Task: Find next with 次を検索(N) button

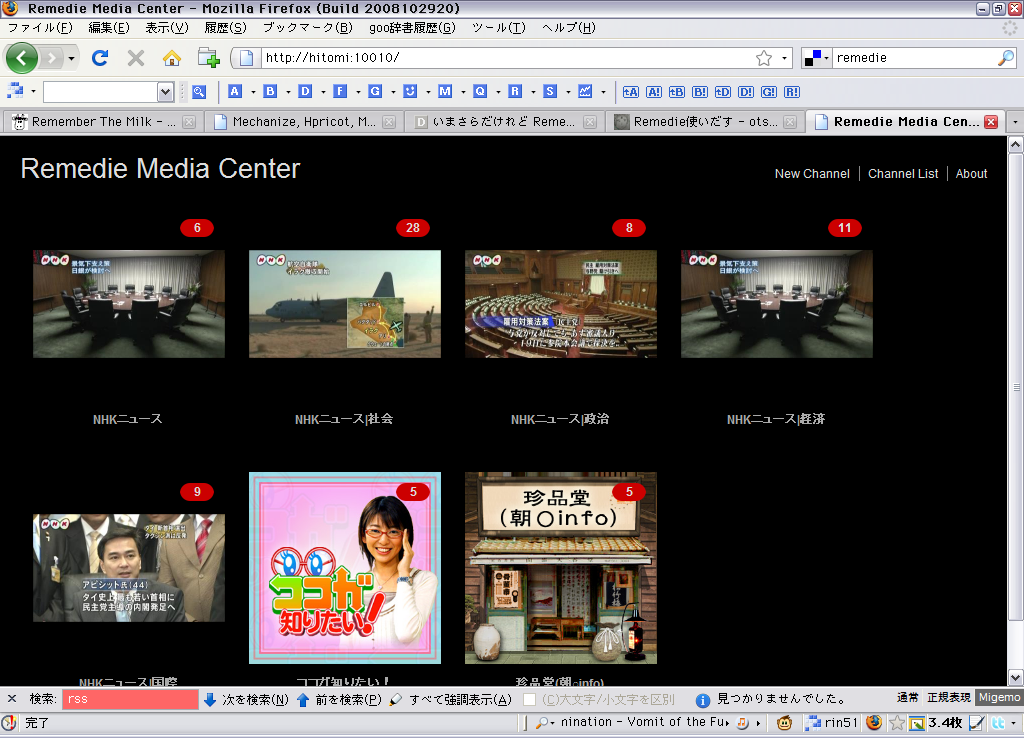Action: pyautogui.click(x=246, y=699)
